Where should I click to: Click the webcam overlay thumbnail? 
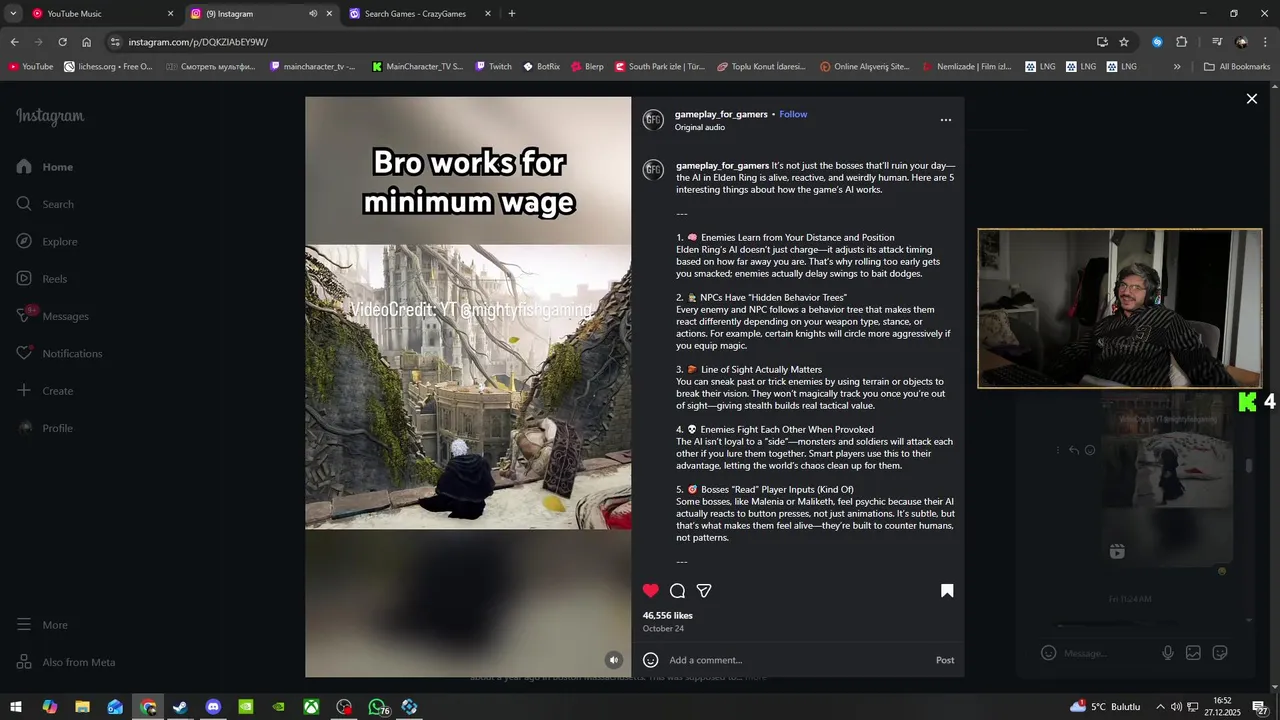(x=1120, y=308)
